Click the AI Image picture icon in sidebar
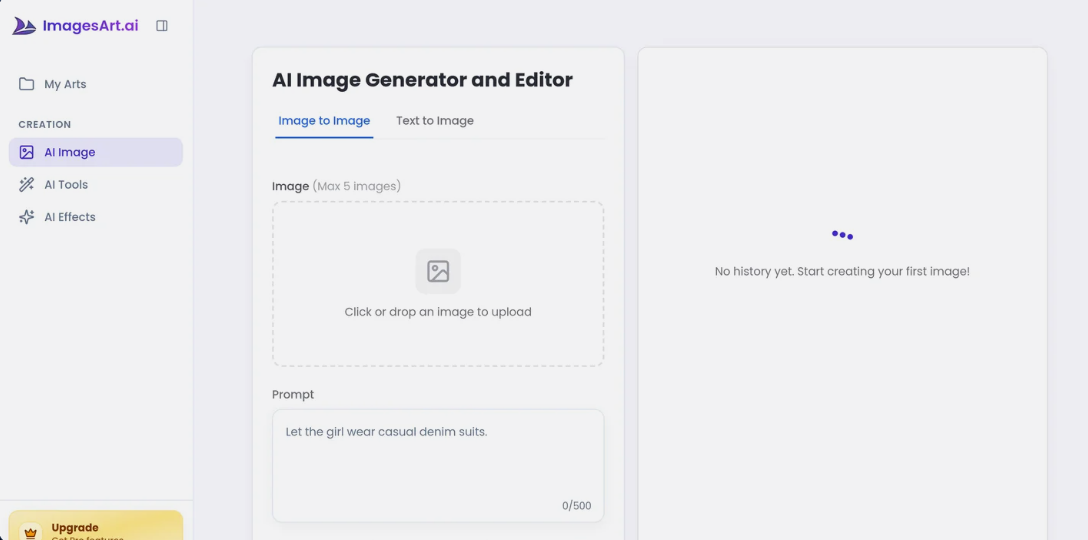The width and height of the screenshot is (1088, 540). coord(27,153)
